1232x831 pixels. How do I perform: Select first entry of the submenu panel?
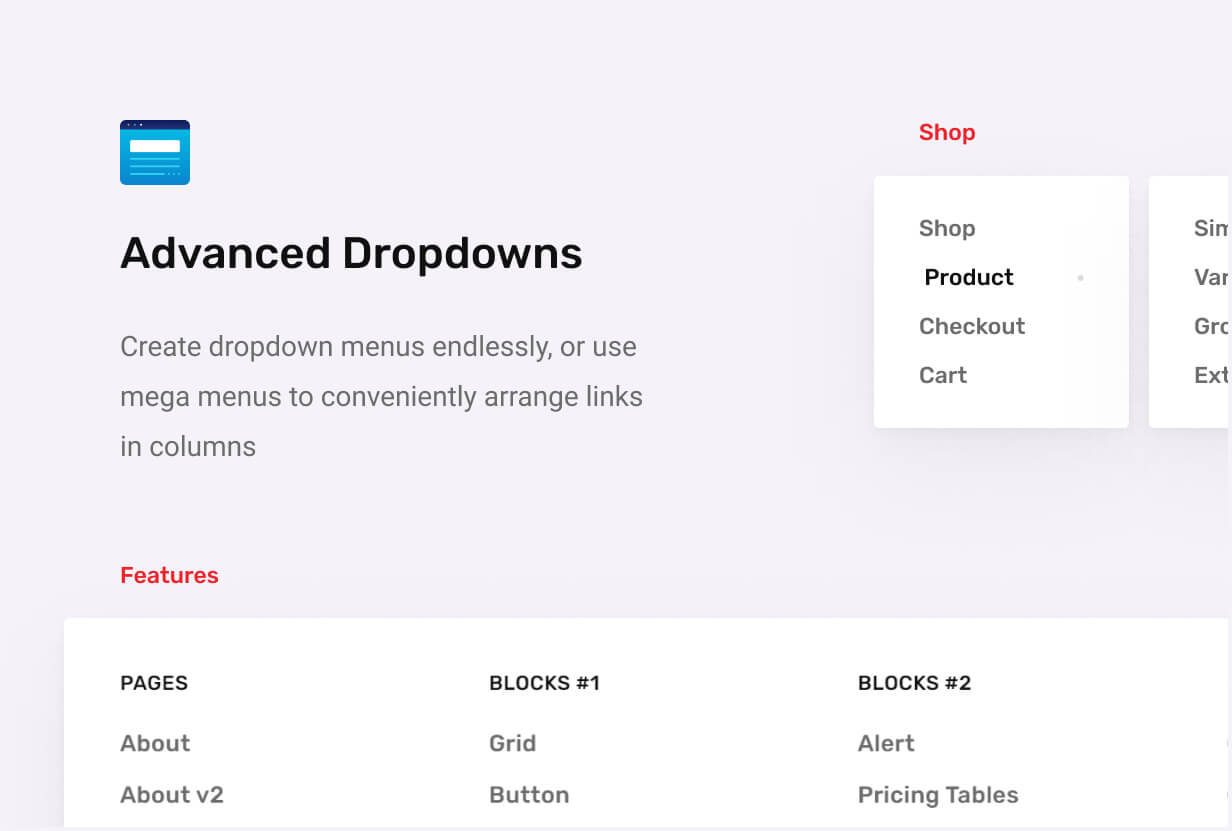1211,228
